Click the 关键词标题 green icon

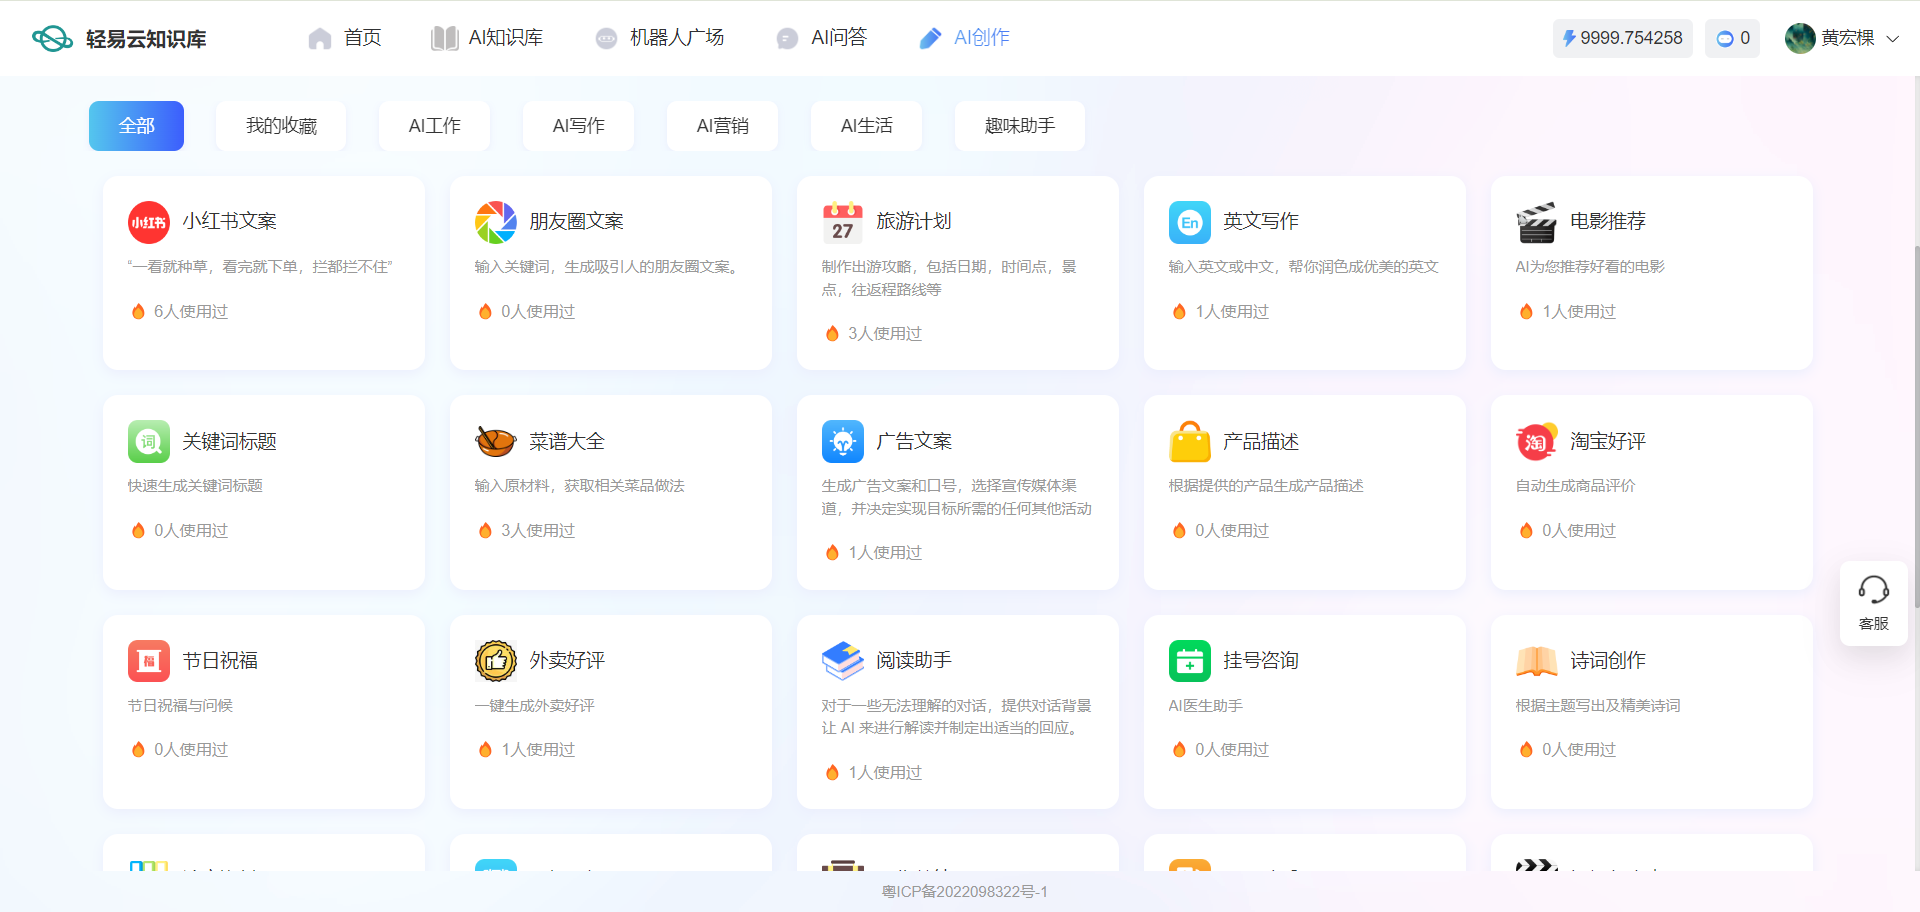point(149,441)
